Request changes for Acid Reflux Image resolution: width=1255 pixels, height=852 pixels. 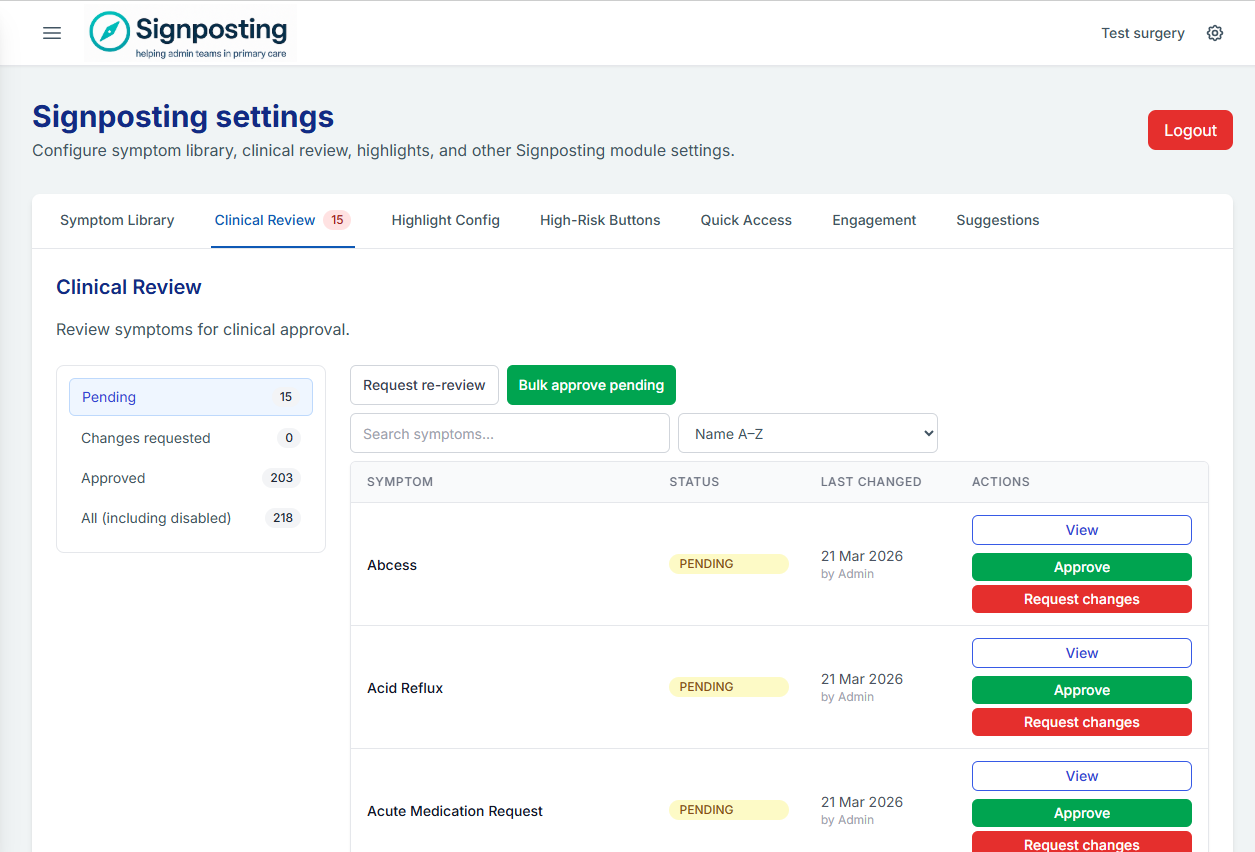(x=1081, y=722)
